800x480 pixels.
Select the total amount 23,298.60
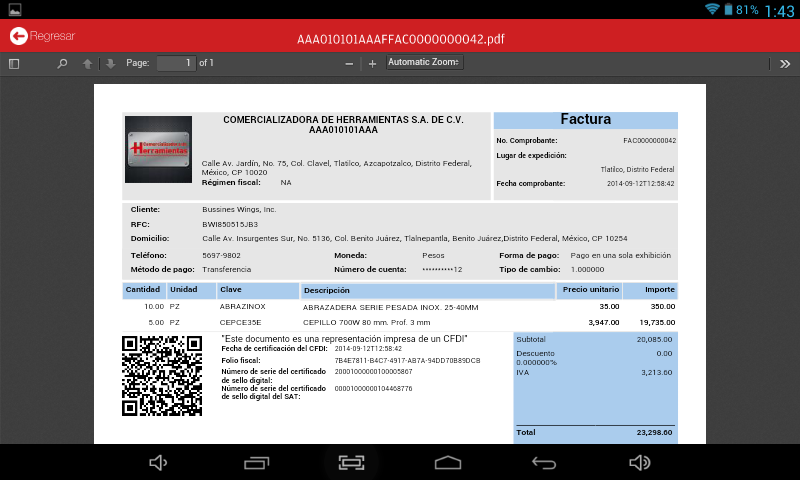point(654,433)
